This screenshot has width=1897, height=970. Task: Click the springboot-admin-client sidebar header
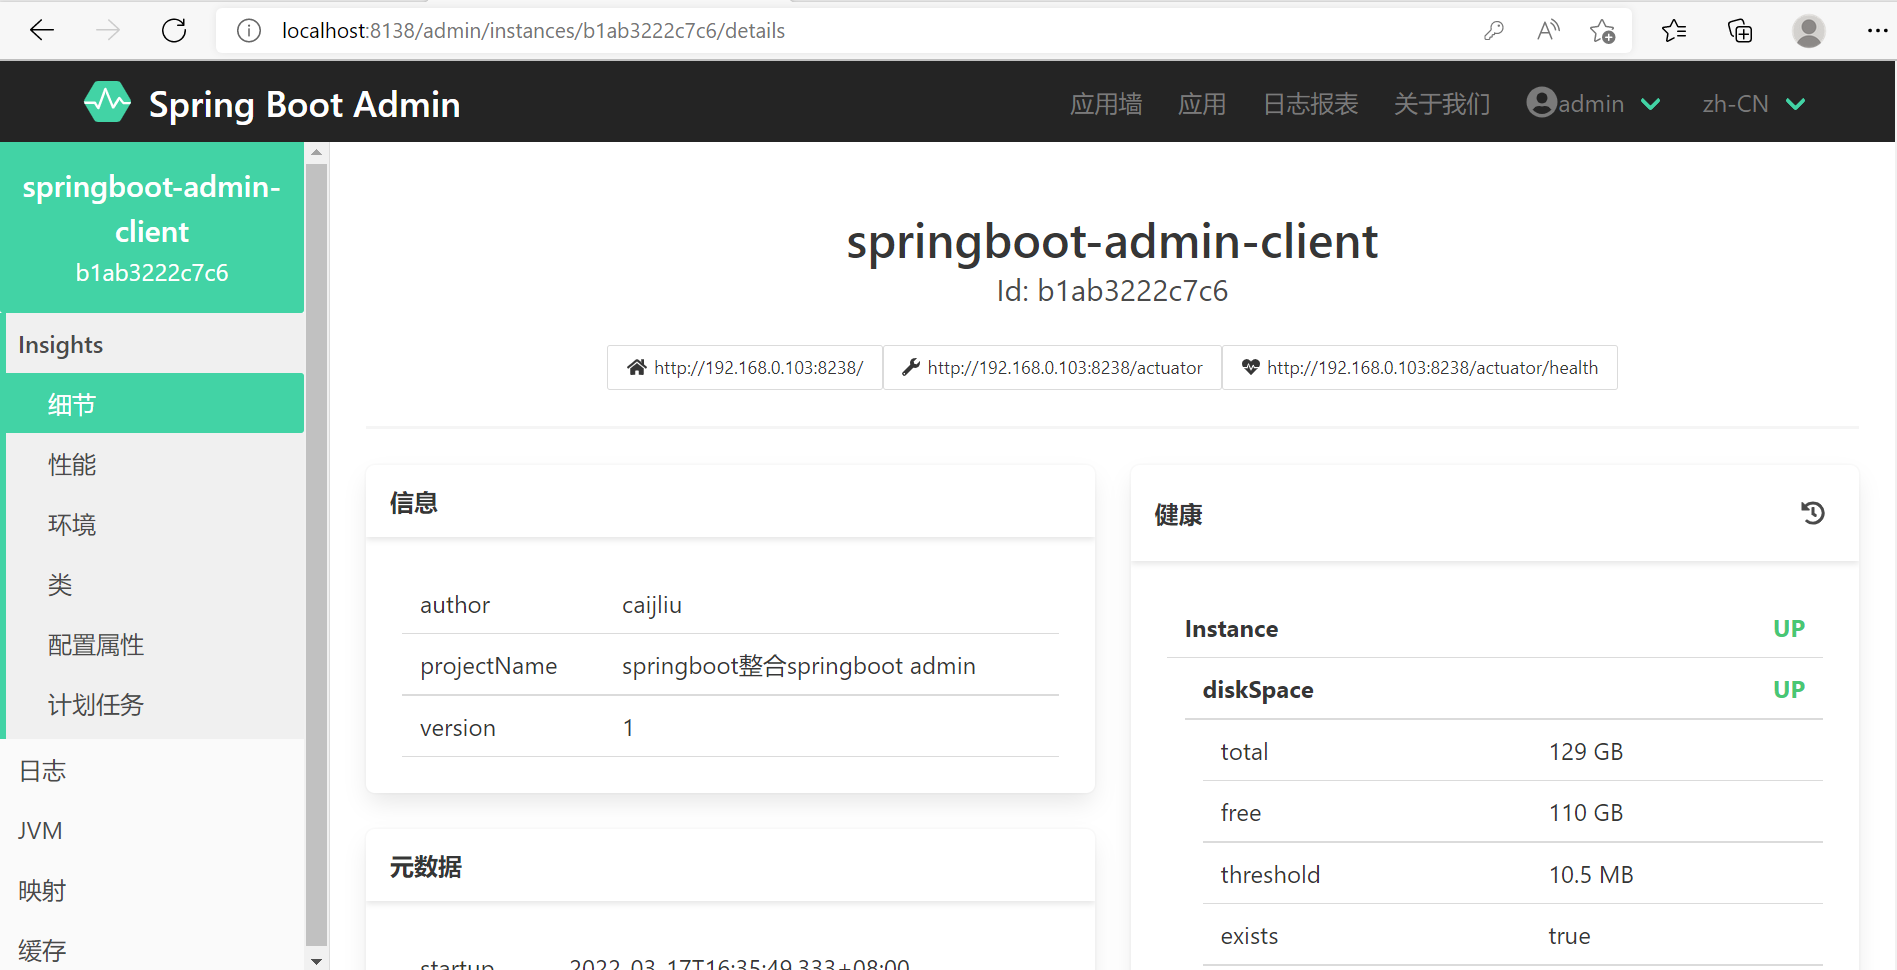pos(152,228)
